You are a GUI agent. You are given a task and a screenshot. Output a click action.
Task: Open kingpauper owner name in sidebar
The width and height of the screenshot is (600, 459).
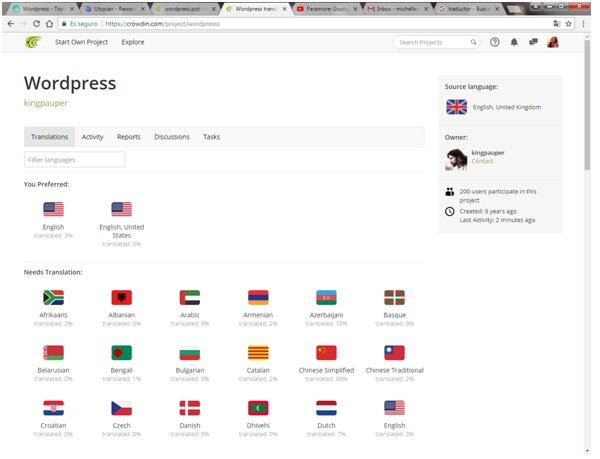click(x=488, y=153)
